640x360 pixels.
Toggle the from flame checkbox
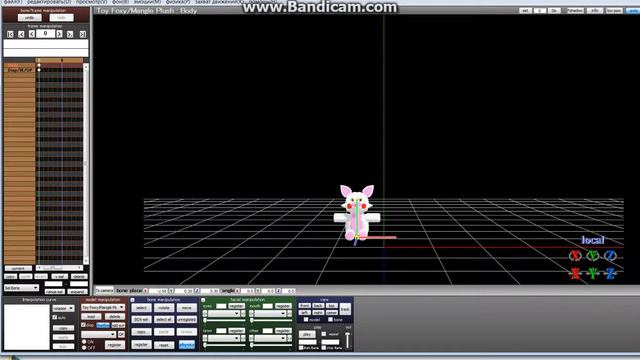click(x=301, y=348)
